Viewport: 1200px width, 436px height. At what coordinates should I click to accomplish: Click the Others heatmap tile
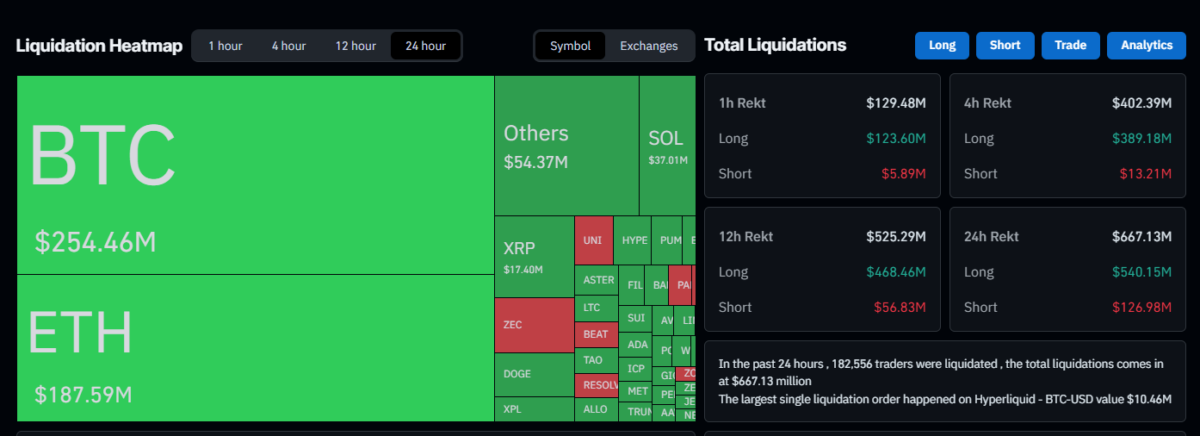pos(566,145)
